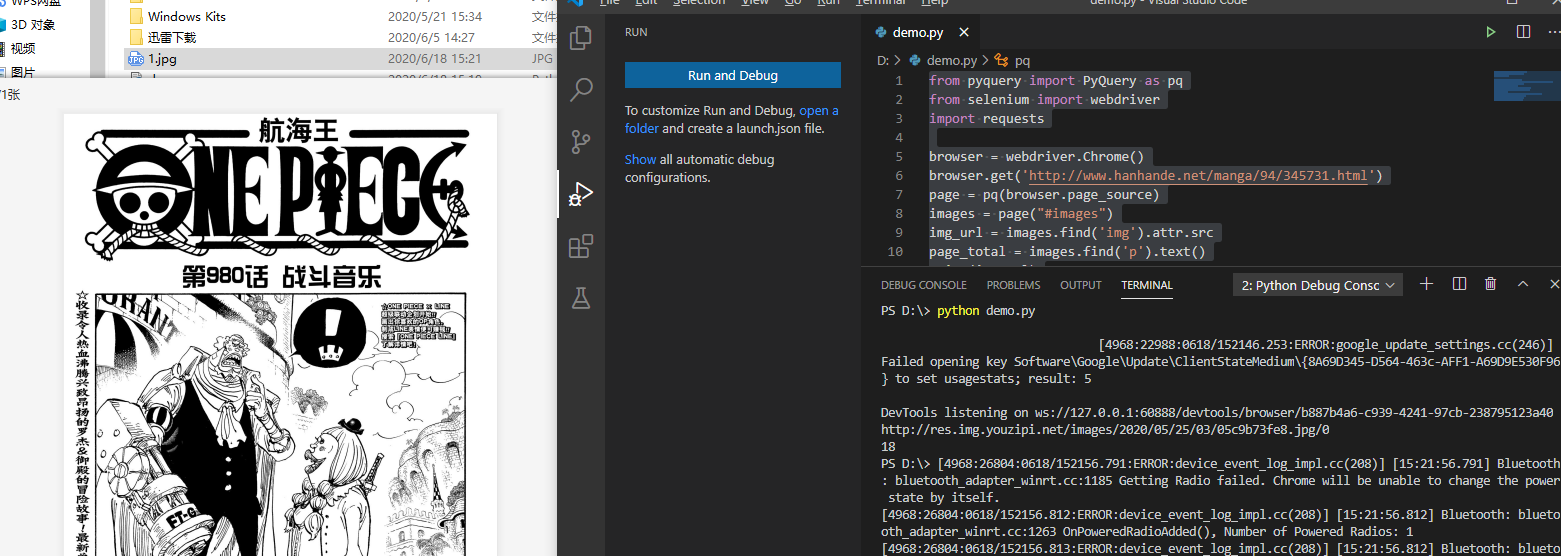Expand the D: breadcrumb segment
Image resolution: width=1561 pixels, height=556 pixels.
point(883,60)
